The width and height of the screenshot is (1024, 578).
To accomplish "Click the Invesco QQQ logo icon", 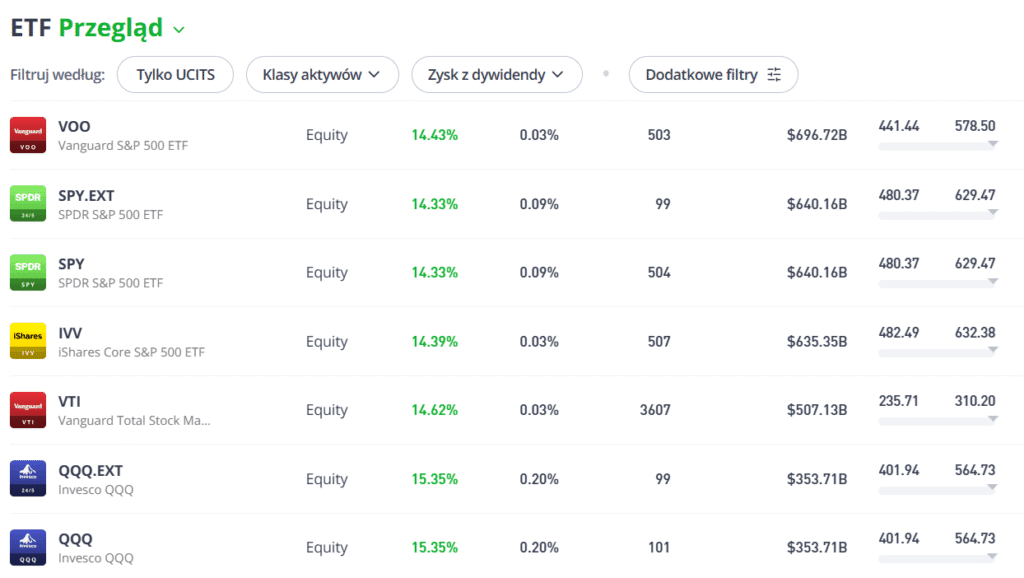I will (28, 547).
